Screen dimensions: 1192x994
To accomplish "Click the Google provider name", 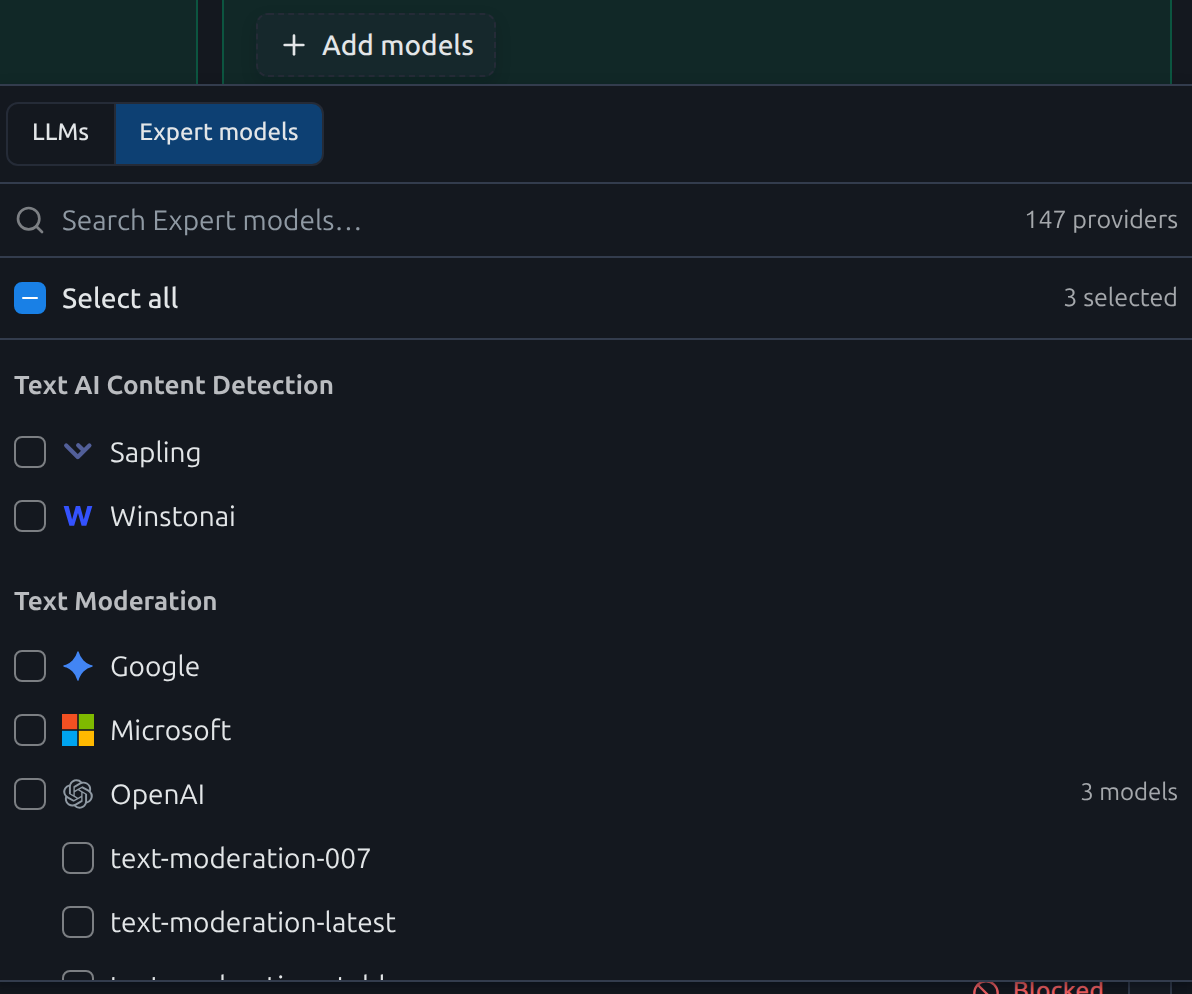I will click(155, 667).
